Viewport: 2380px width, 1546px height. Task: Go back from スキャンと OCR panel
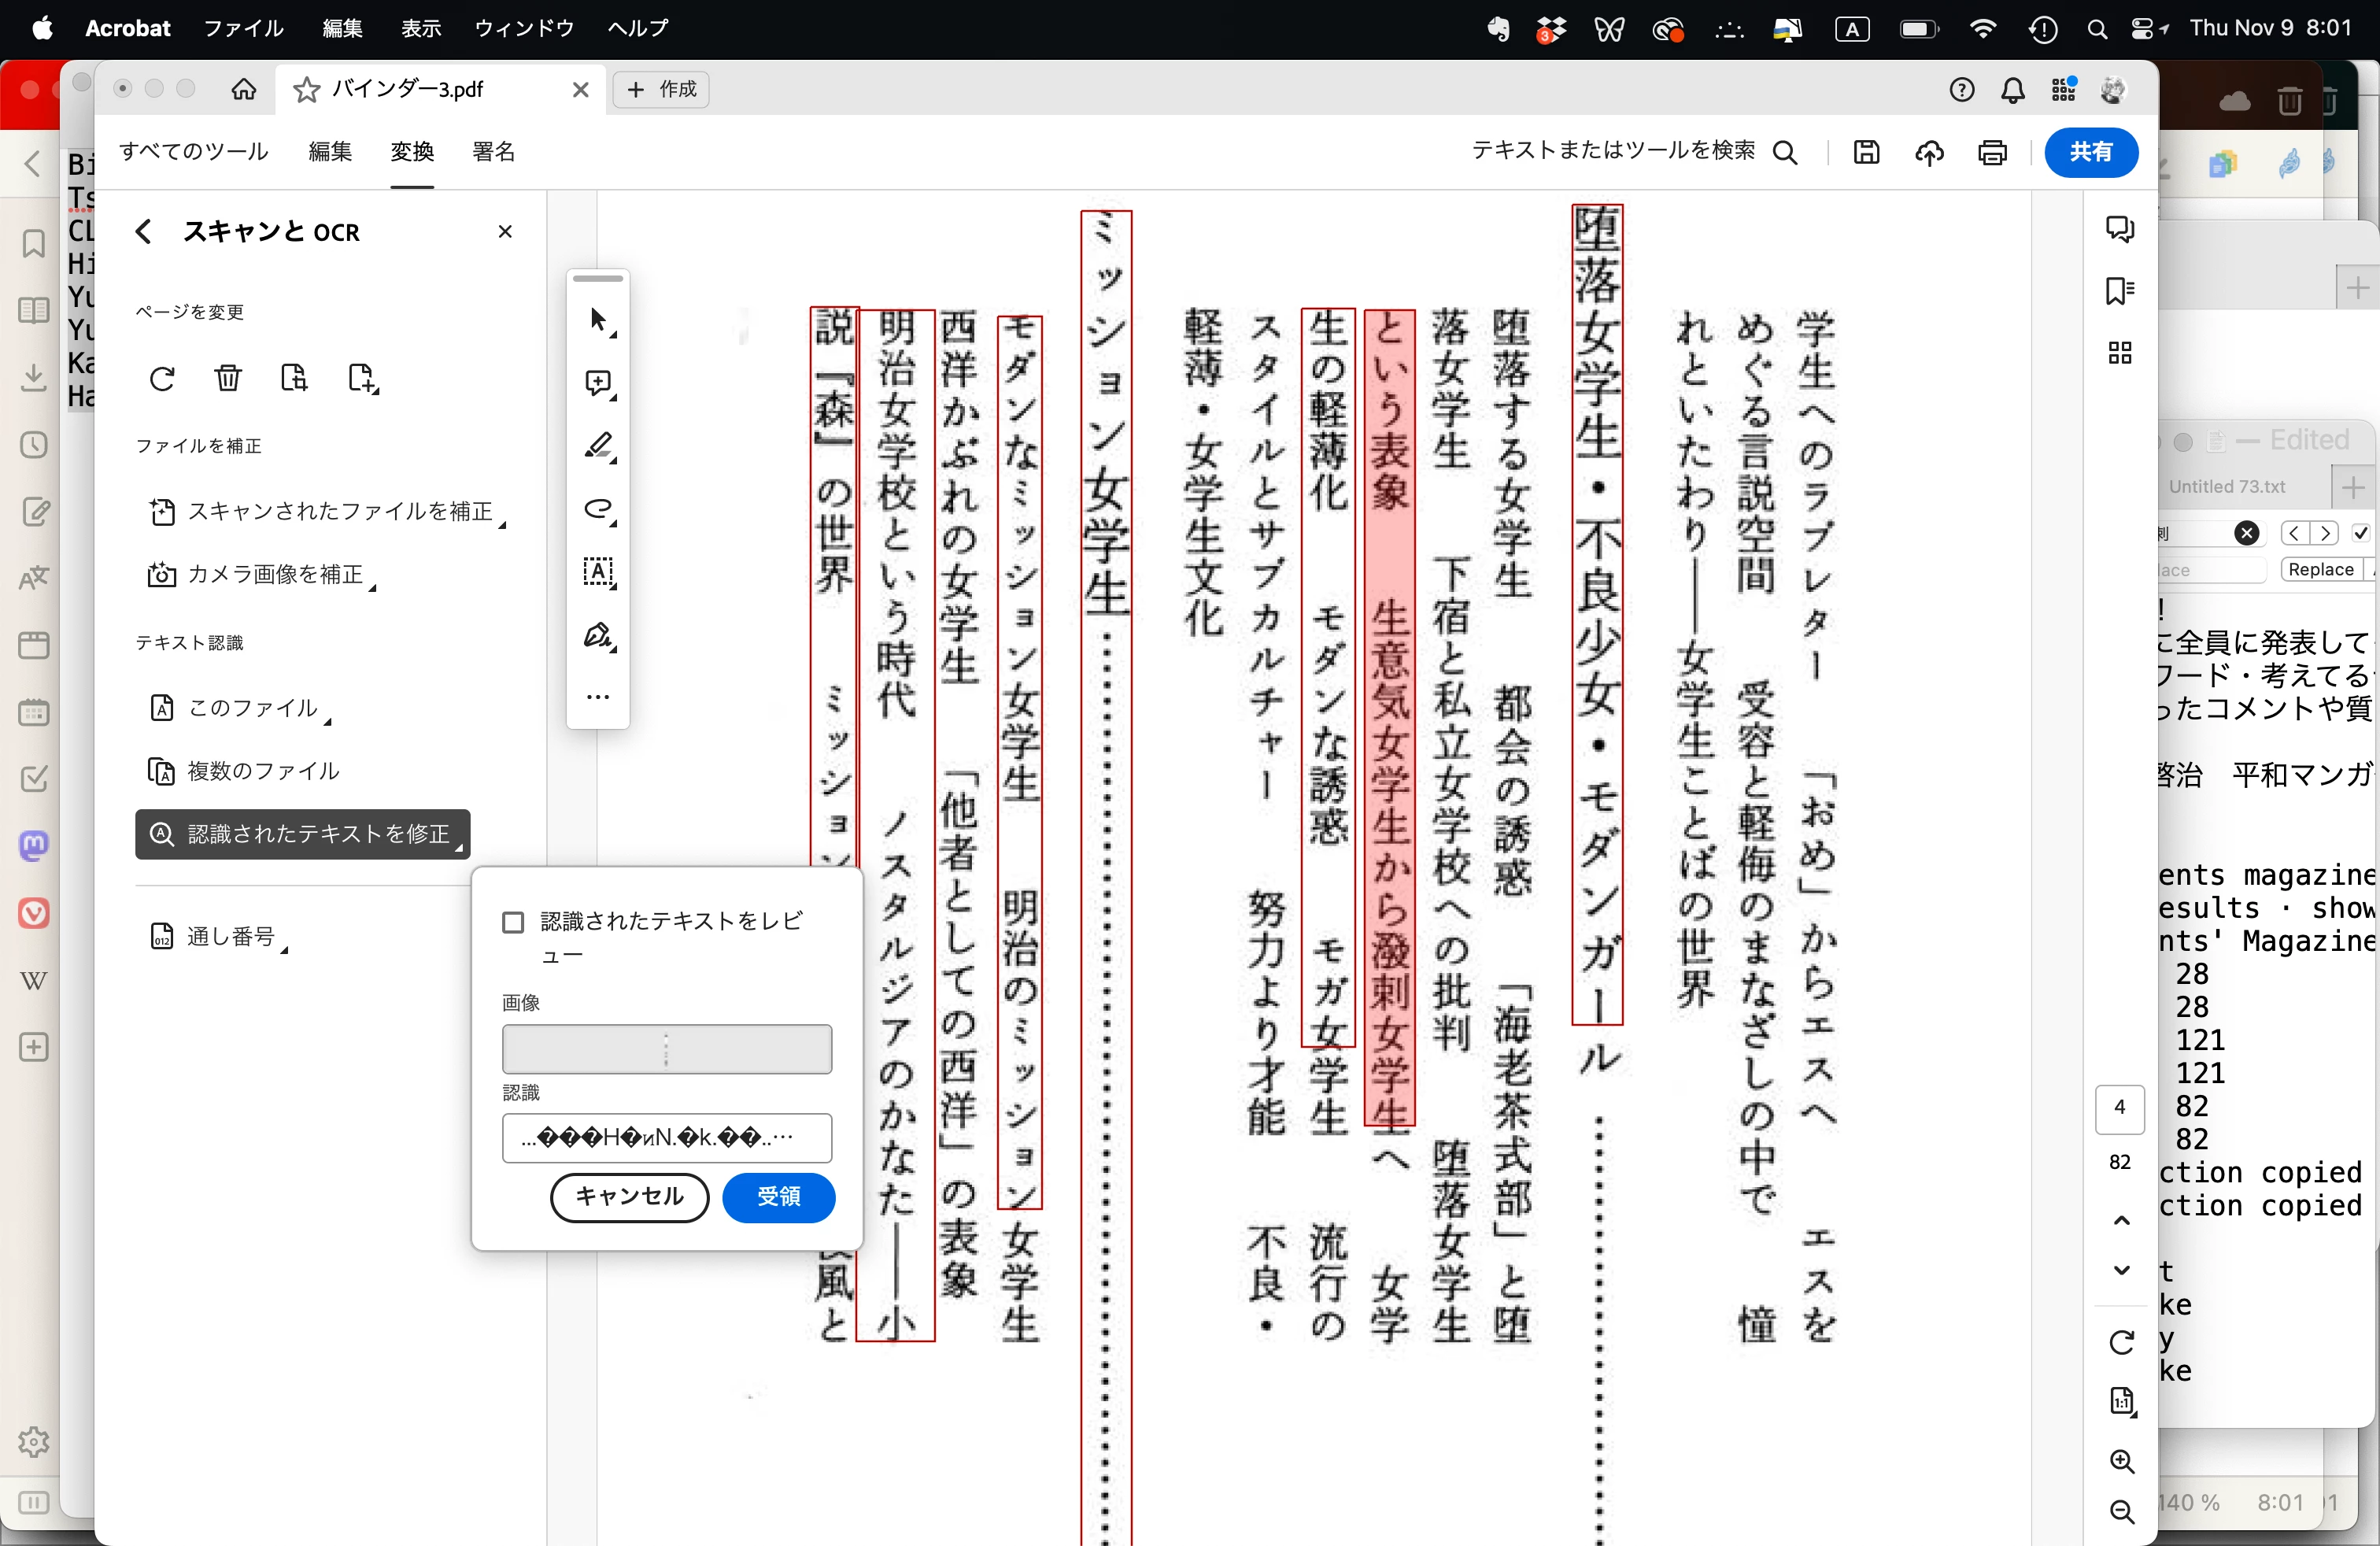click(x=144, y=232)
